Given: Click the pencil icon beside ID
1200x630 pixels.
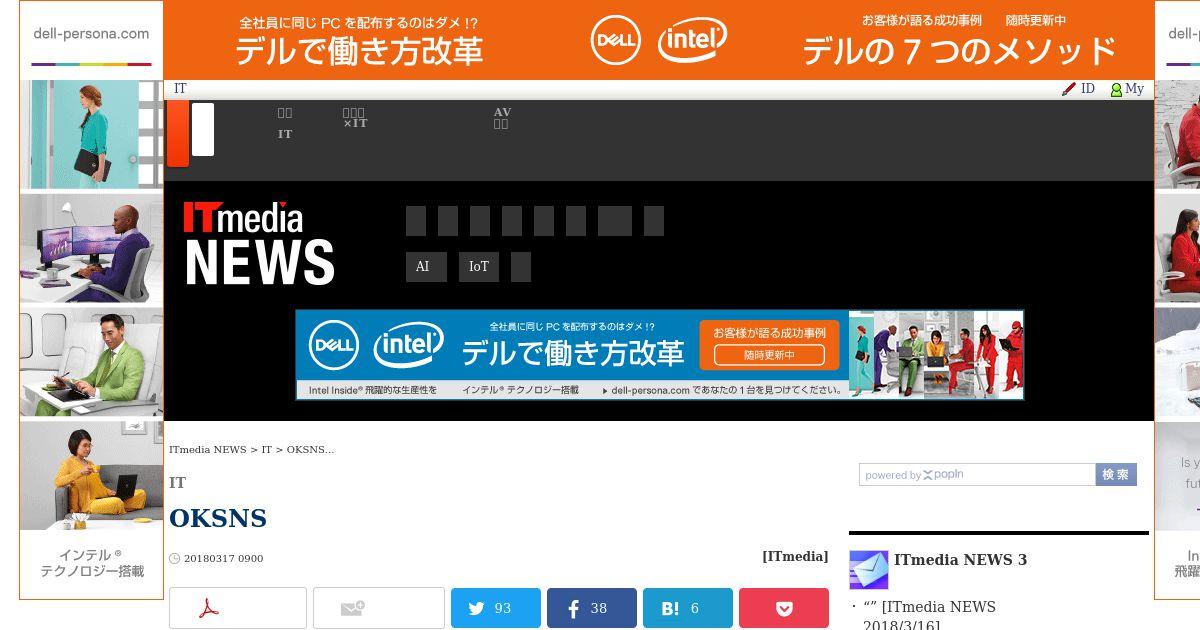Looking at the screenshot, I should [x=1069, y=89].
